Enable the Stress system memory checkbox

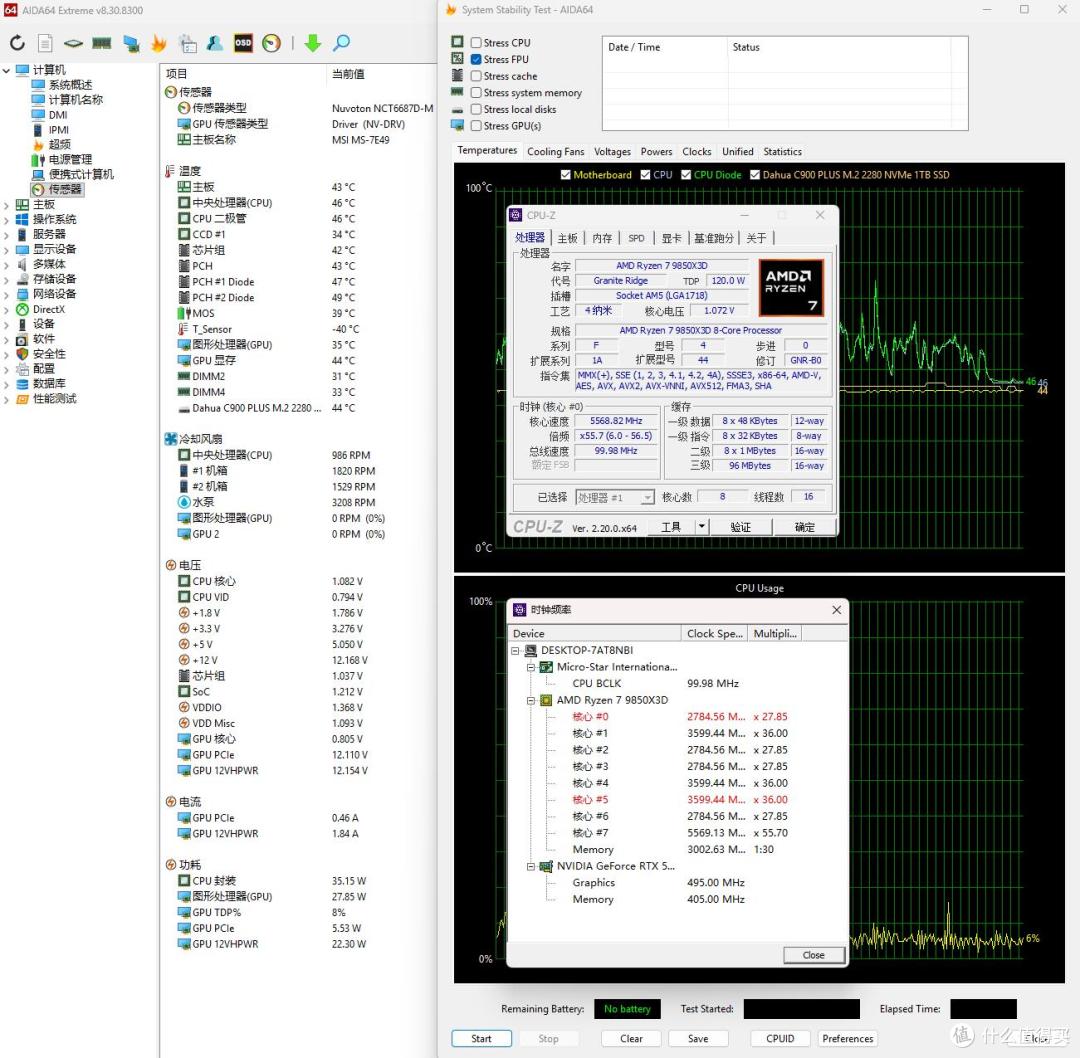[x=476, y=92]
